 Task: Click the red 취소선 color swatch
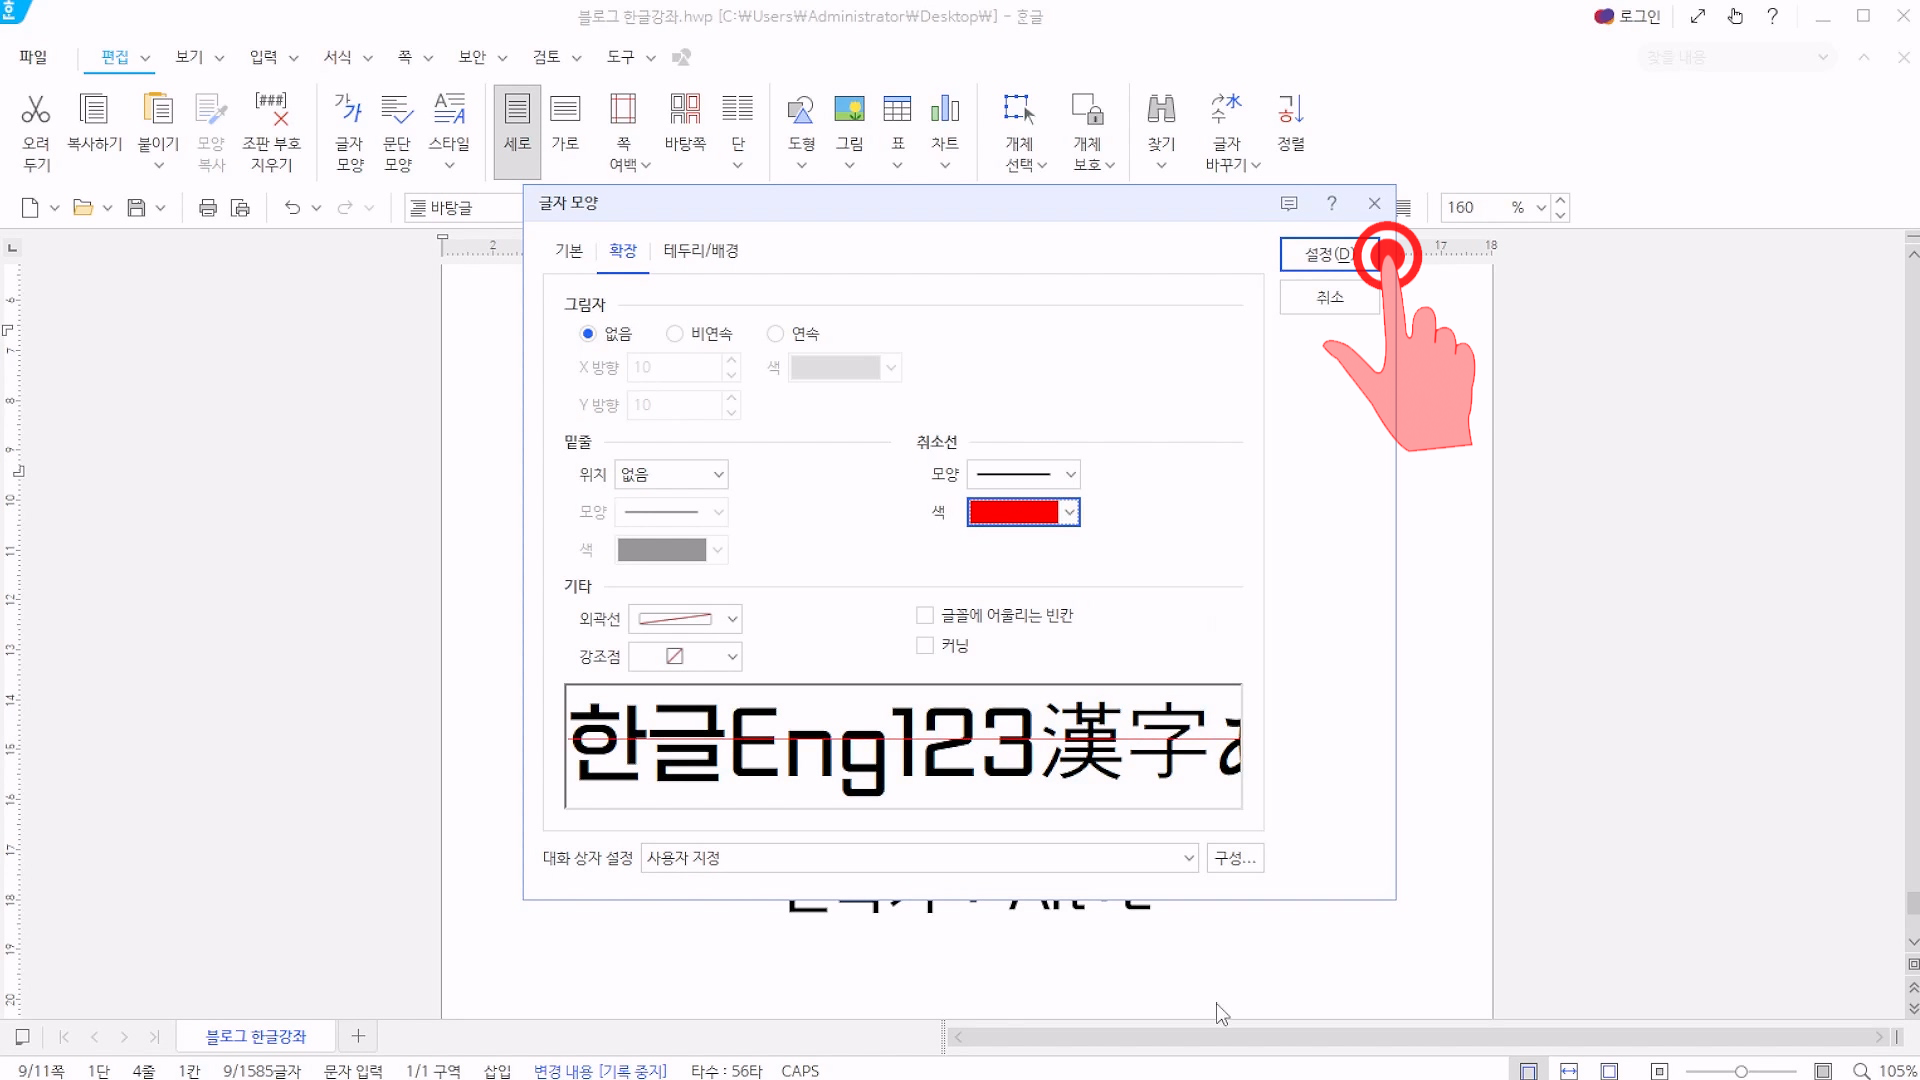1013,512
